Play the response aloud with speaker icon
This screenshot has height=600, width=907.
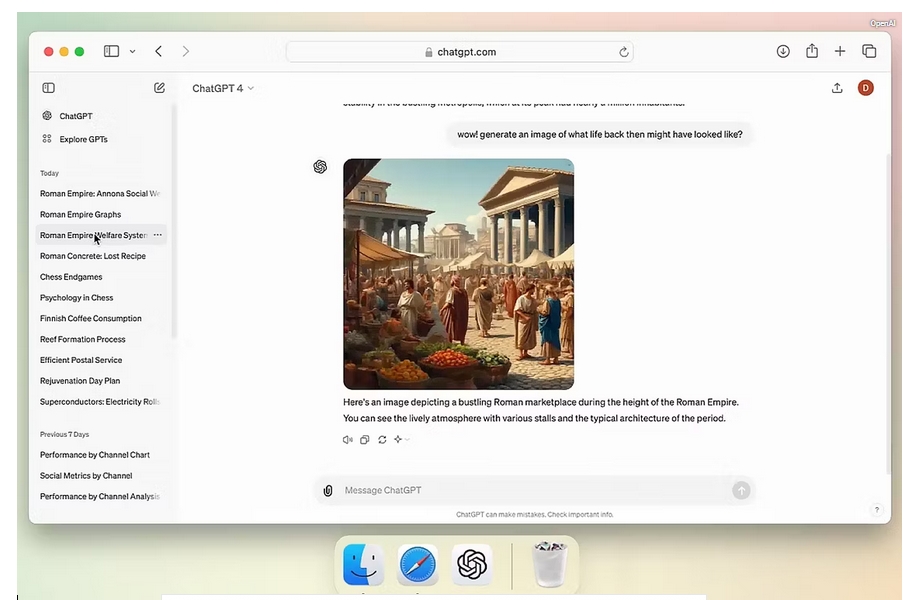coord(347,440)
